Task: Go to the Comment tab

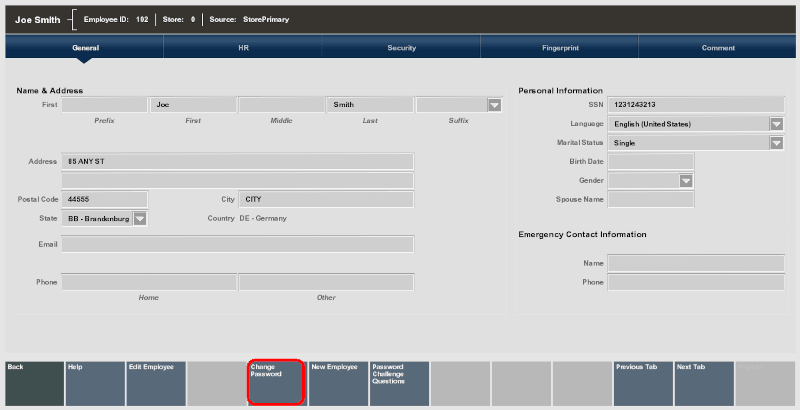Action: [718, 47]
